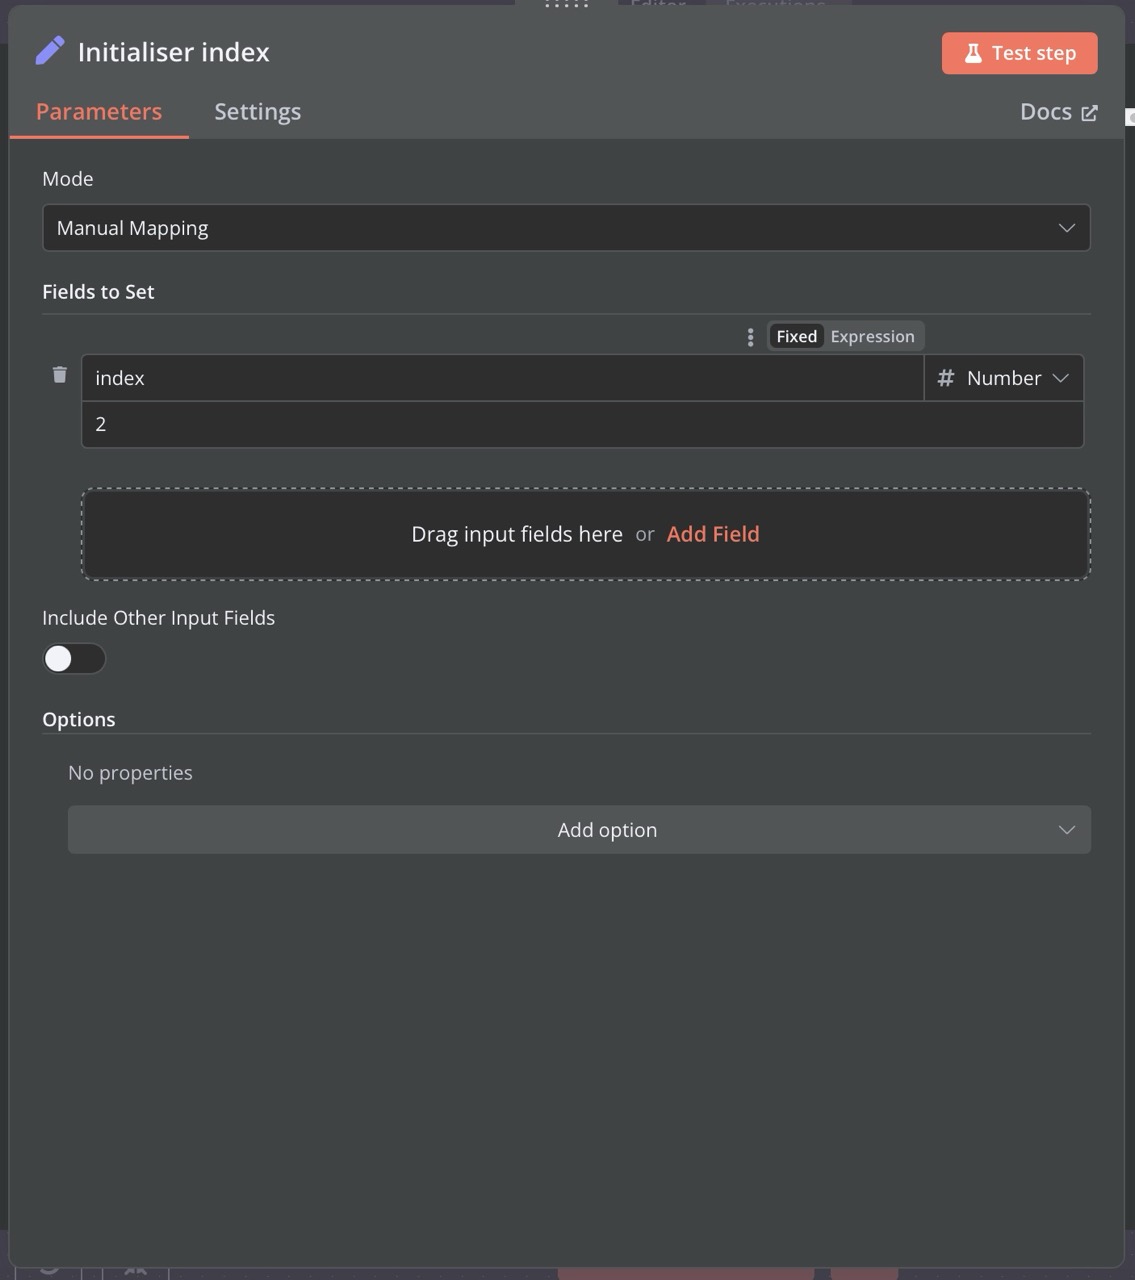Select Expression mode for the index field
The height and width of the screenshot is (1280, 1135).
(871, 336)
